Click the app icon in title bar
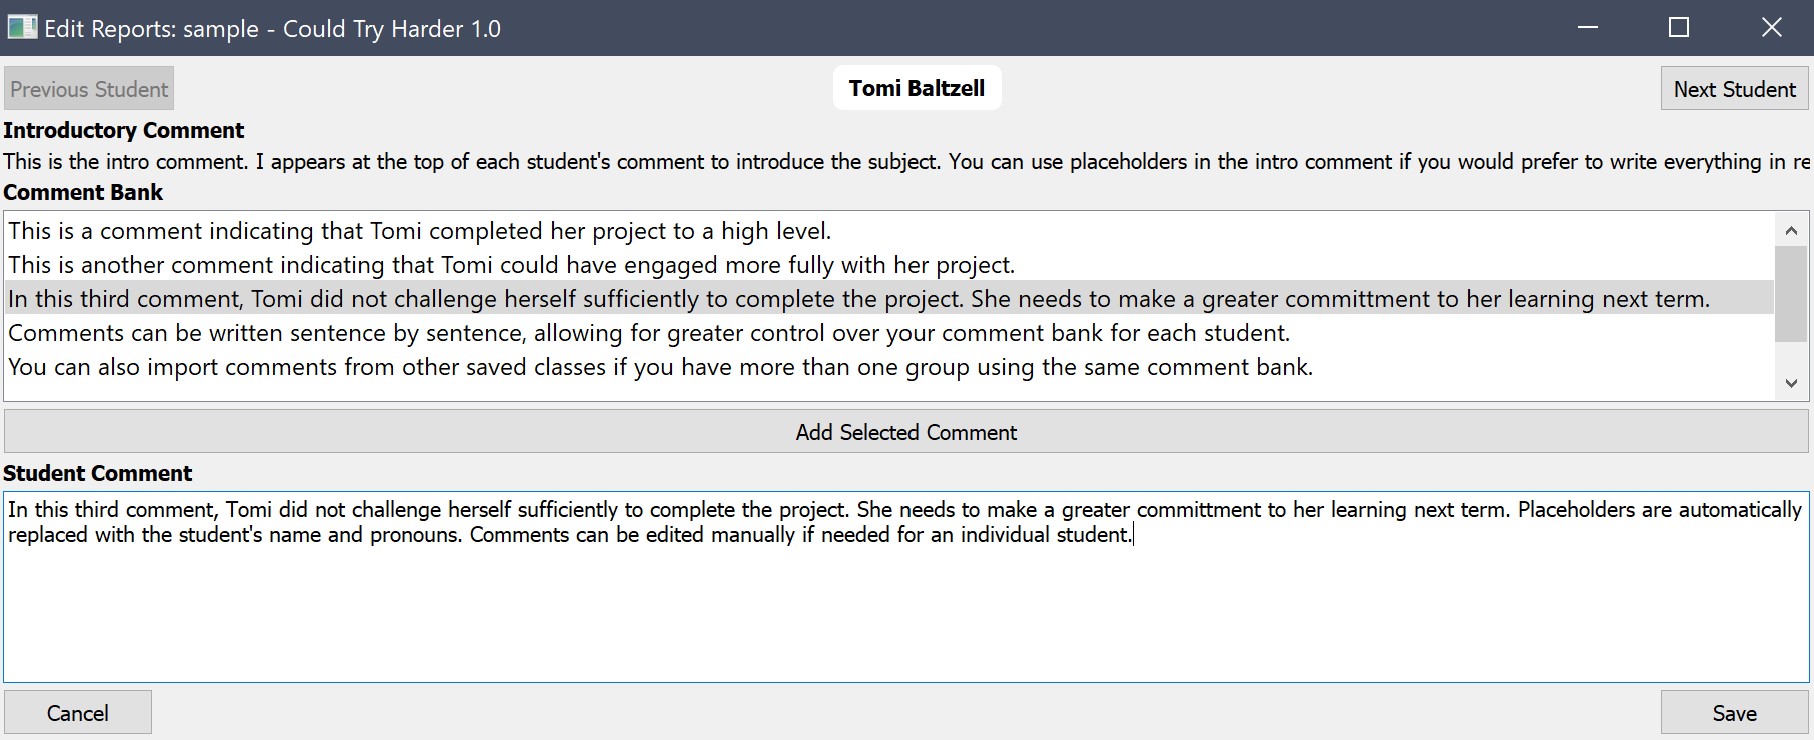1814x740 pixels. [x=22, y=27]
